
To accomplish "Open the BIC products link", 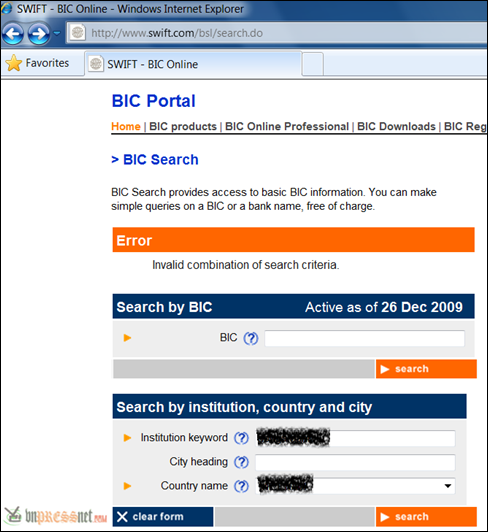I will coord(183,127).
